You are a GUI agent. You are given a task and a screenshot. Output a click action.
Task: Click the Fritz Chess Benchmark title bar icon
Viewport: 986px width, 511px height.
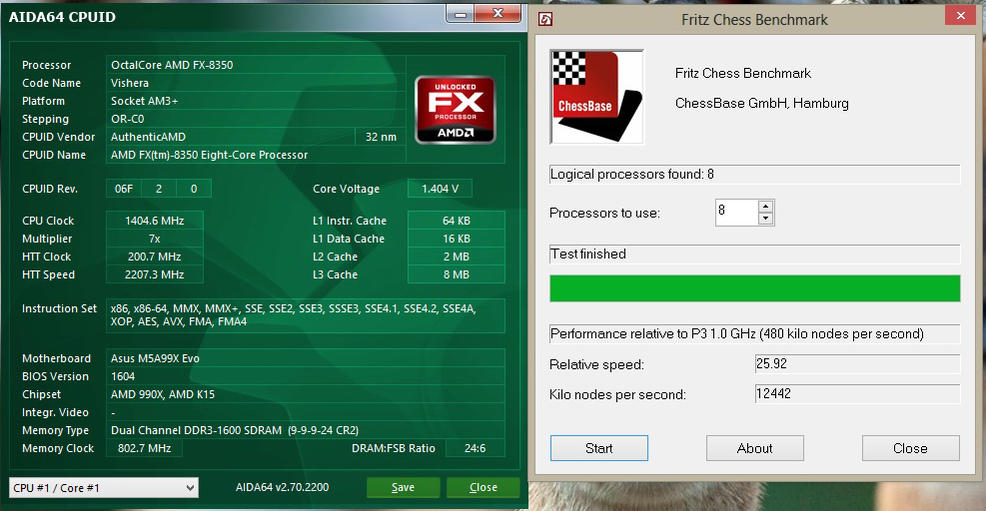(x=546, y=19)
